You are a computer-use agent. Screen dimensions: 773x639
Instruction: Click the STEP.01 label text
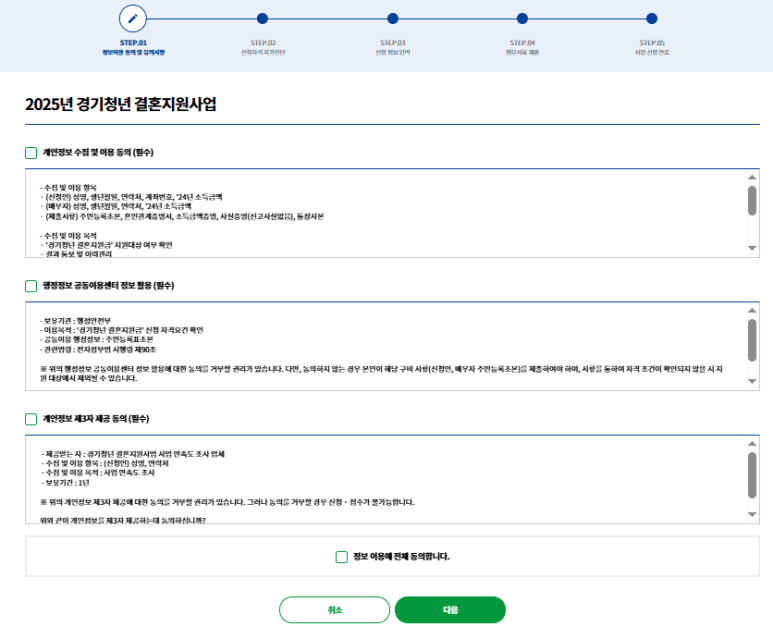tap(133, 43)
